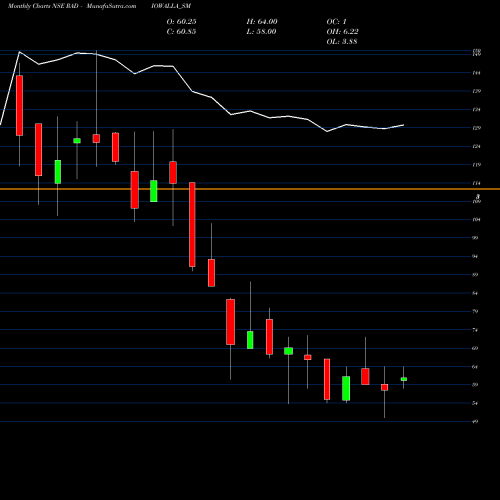This screenshot has height=500, width=500.
Task: Select the close value 'C: 60.85'
Action: pyautogui.click(x=181, y=32)
